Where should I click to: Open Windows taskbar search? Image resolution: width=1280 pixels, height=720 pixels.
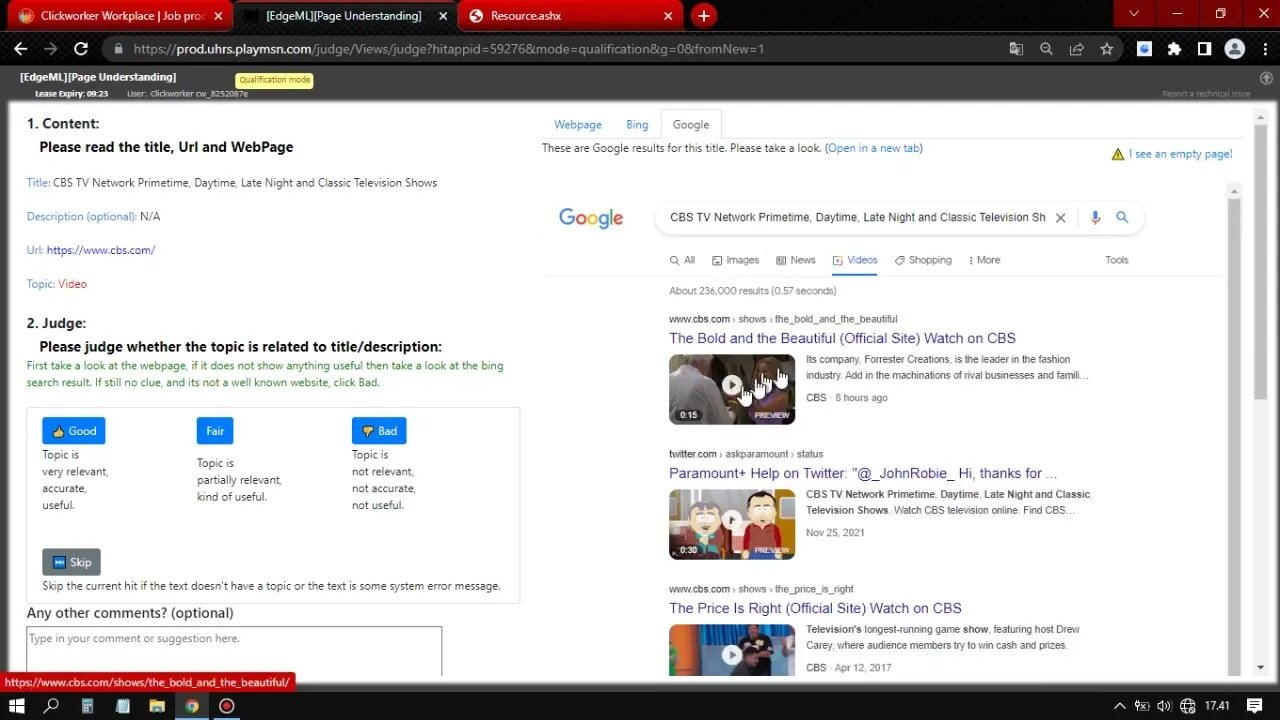click(x=52, y=705)
